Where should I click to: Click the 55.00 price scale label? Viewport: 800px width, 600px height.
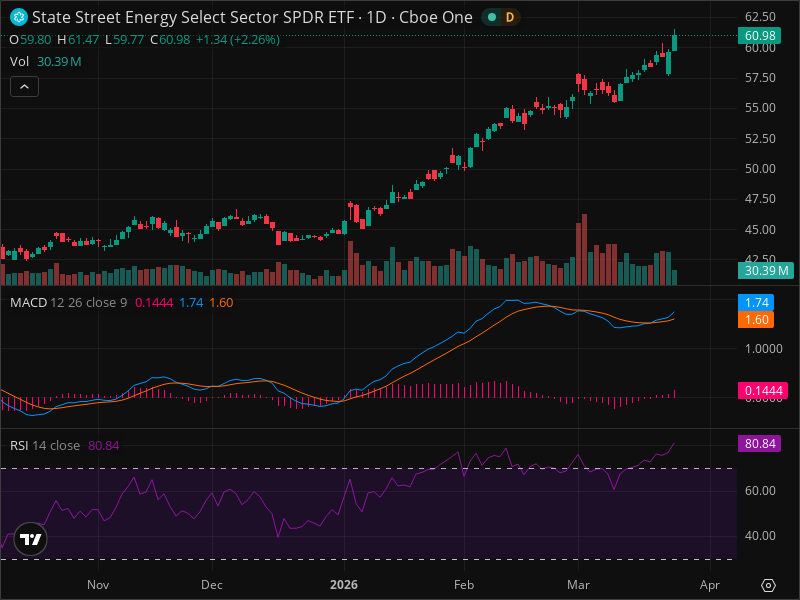[760, 108]
